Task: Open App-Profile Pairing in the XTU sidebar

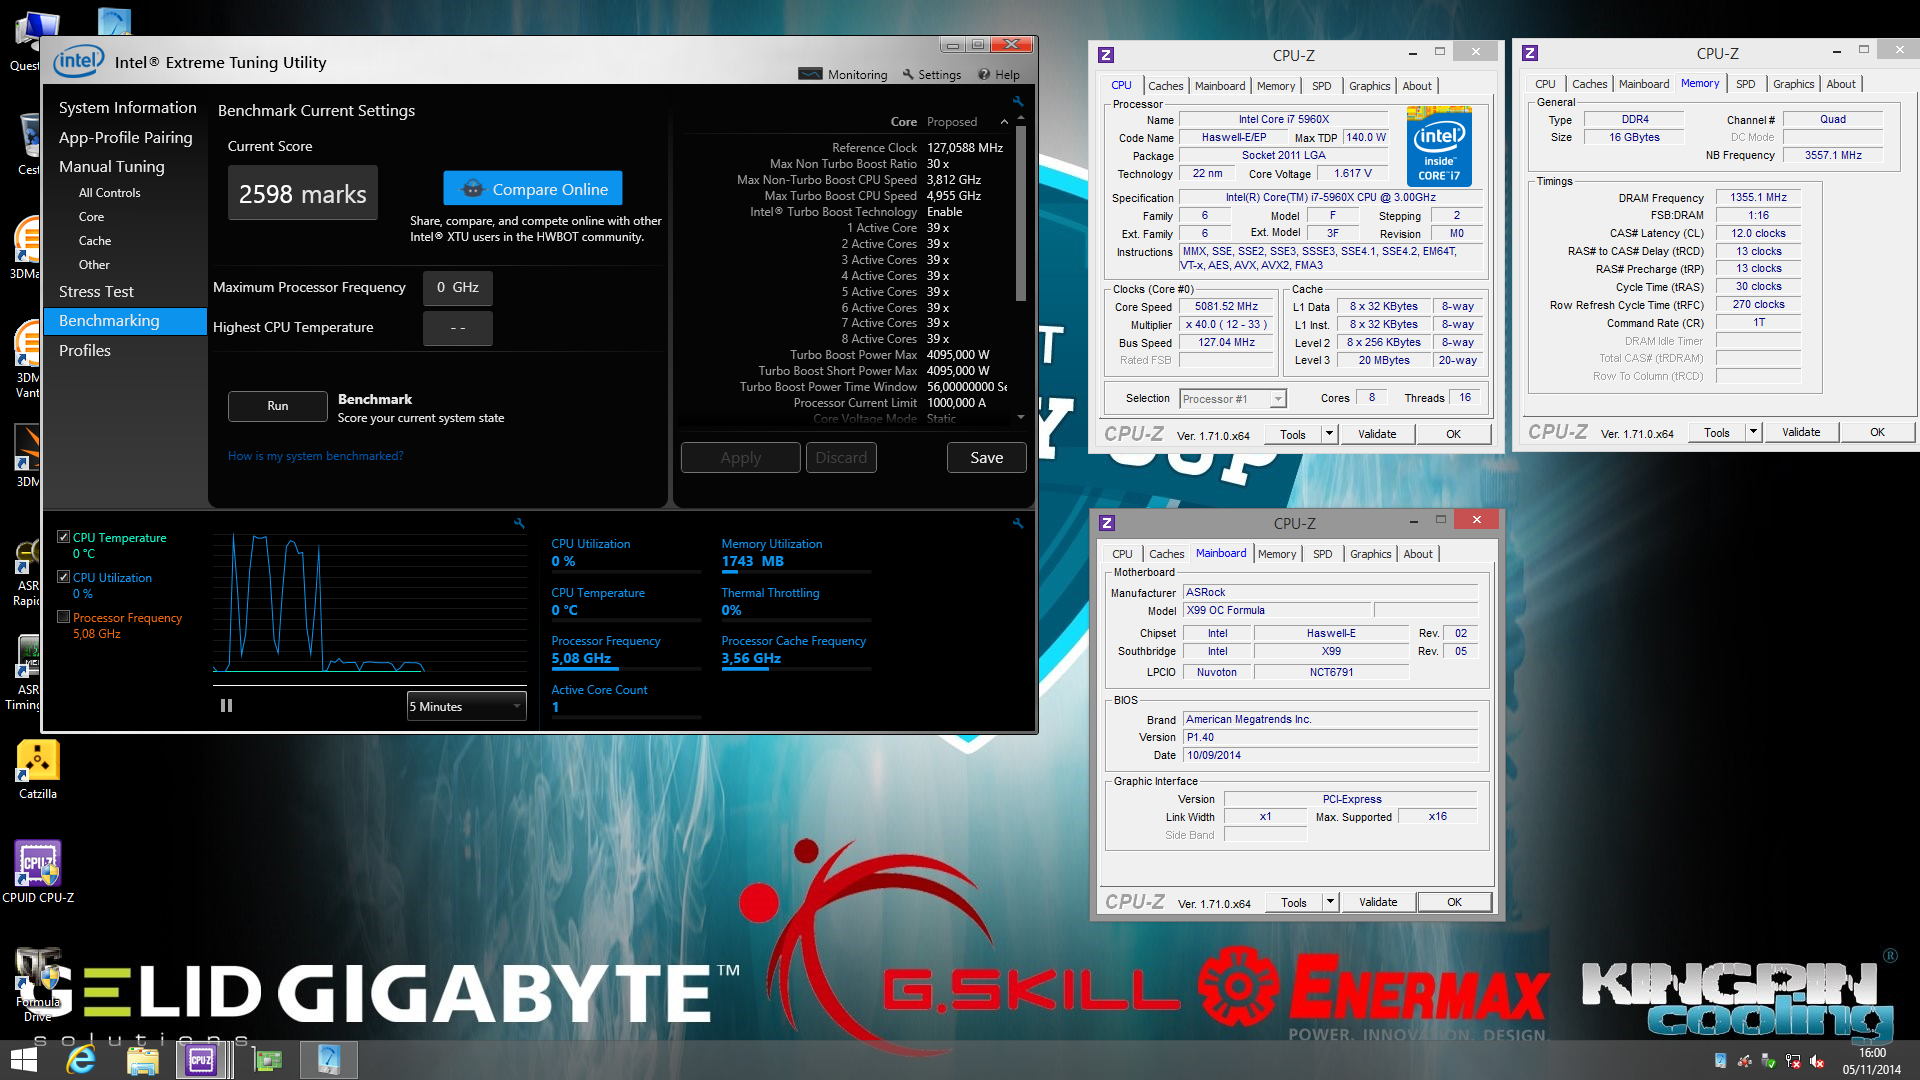Action: 125,138
